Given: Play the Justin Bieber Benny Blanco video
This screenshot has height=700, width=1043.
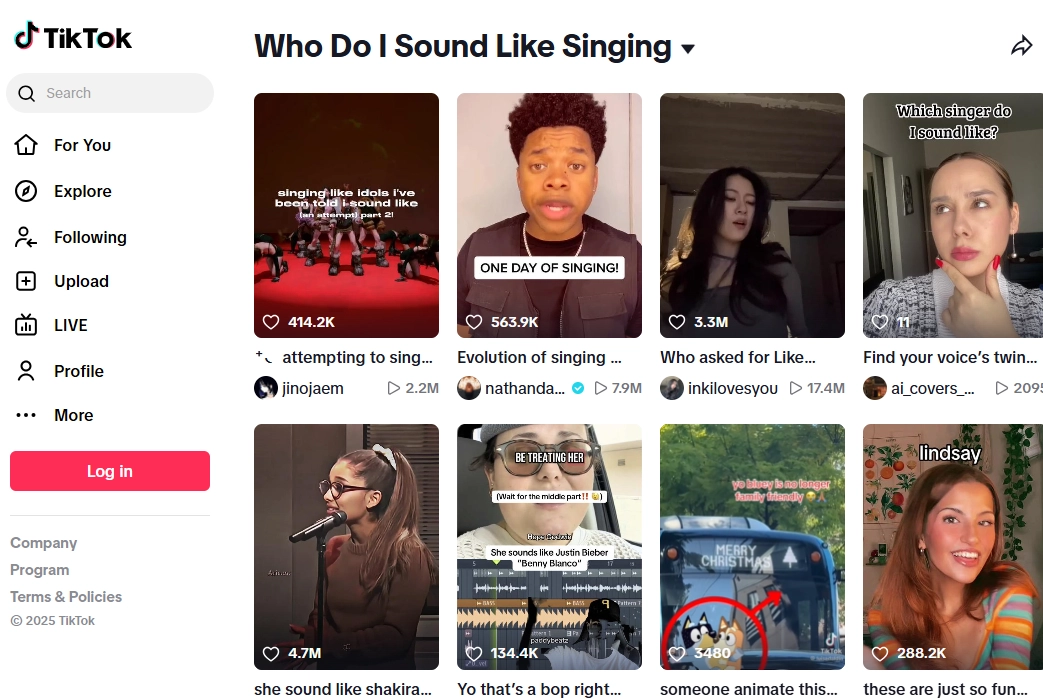Looking at the screenshot, I should point(549,546).
